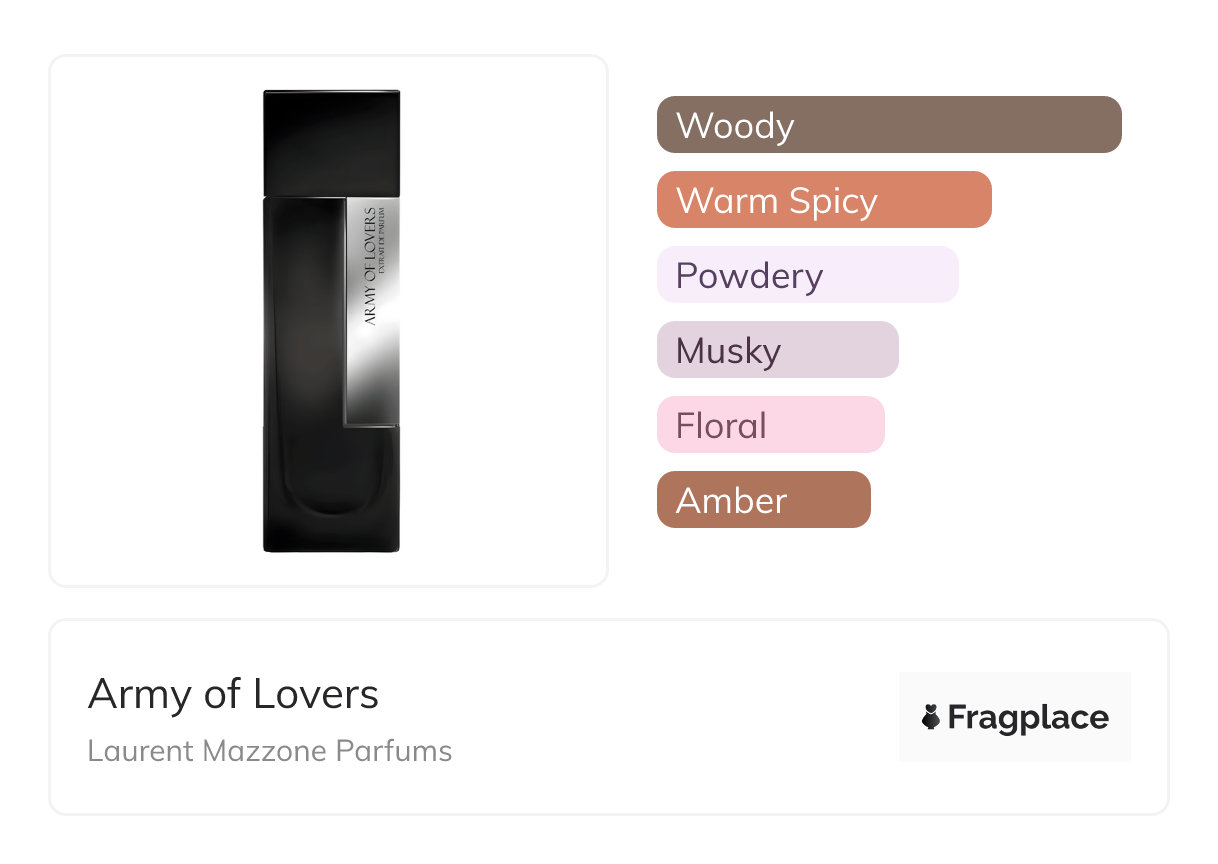This screenshot has width=1218, height=864.
Task: Click the black cap of the perfume bottle
Action: pos(331,142)
